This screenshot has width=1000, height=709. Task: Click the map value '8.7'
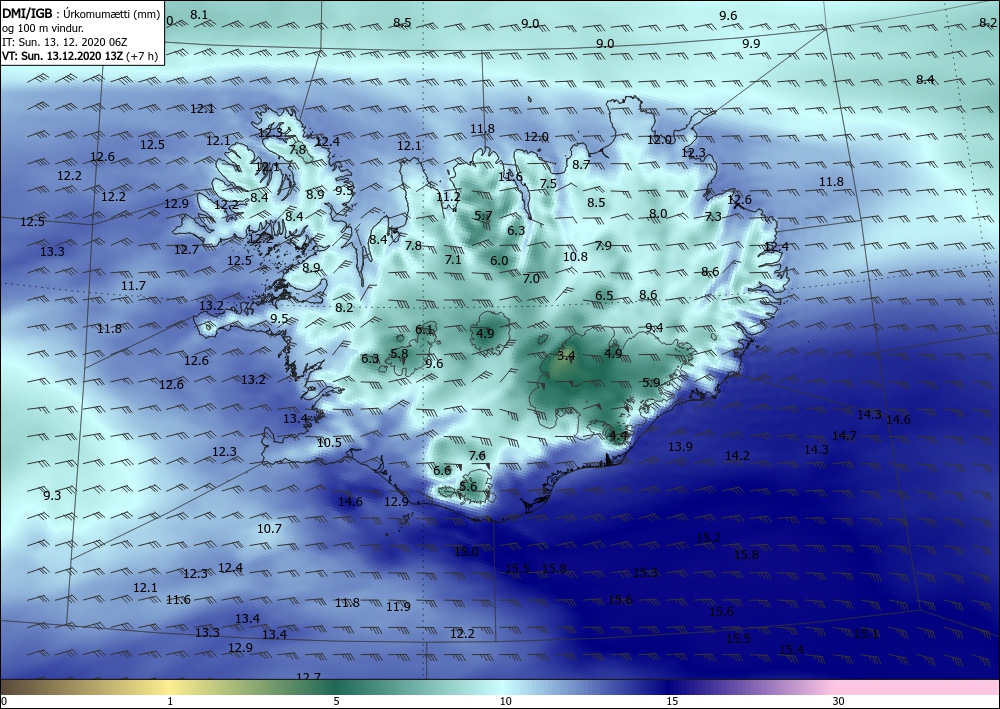point(581,164)
